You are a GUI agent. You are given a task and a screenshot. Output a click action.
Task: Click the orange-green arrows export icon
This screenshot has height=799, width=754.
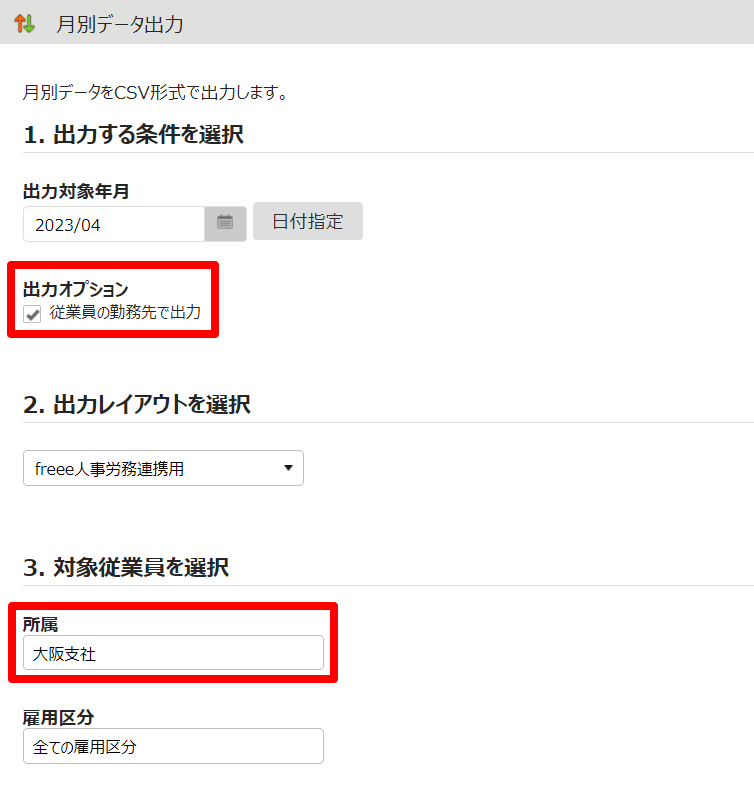(24, 23)
